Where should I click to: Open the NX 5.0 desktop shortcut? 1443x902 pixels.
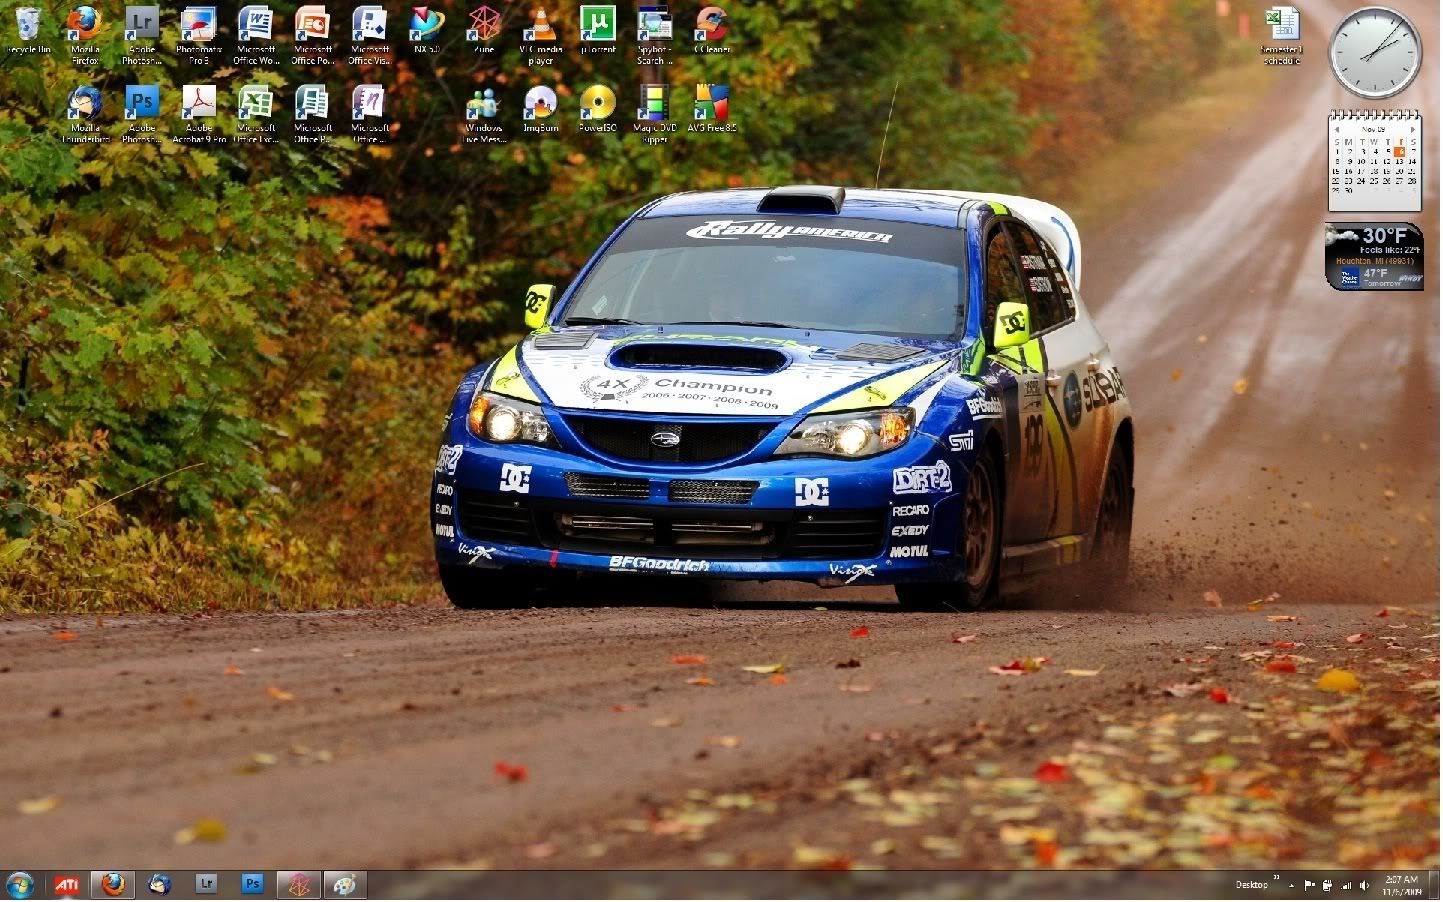click(427, 30)
